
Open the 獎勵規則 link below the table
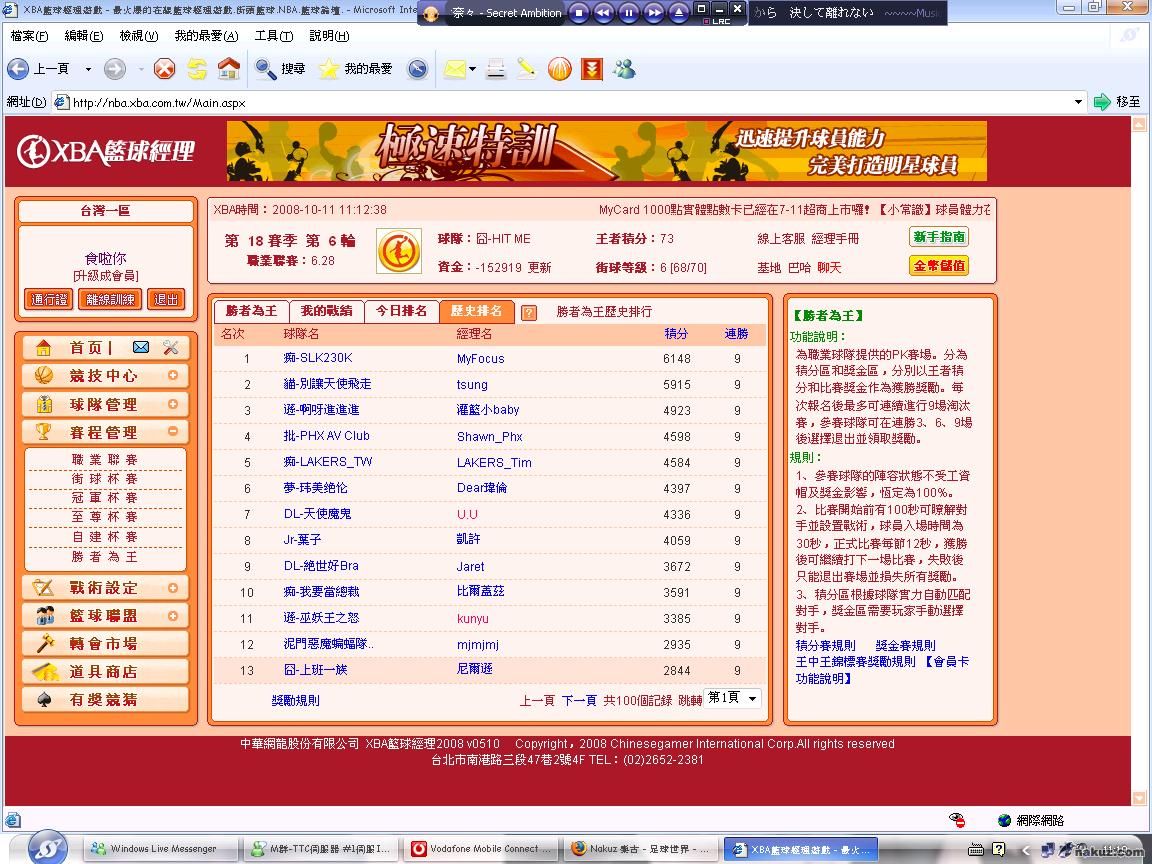(x=296, y=700)
